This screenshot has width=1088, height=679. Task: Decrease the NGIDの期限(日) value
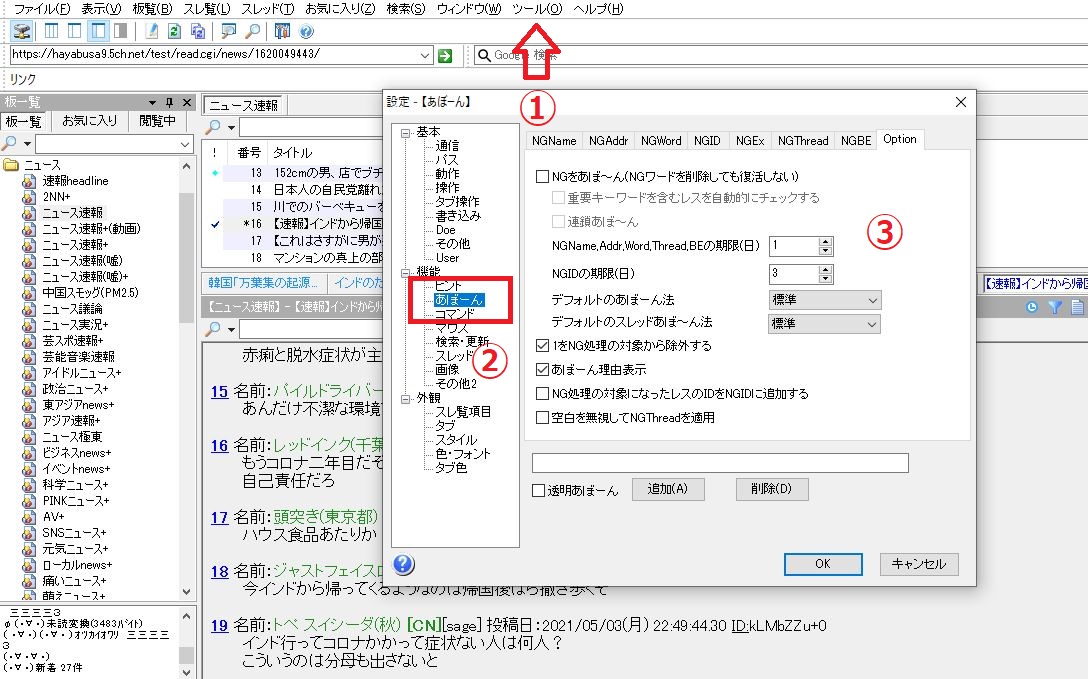point(825,279)
